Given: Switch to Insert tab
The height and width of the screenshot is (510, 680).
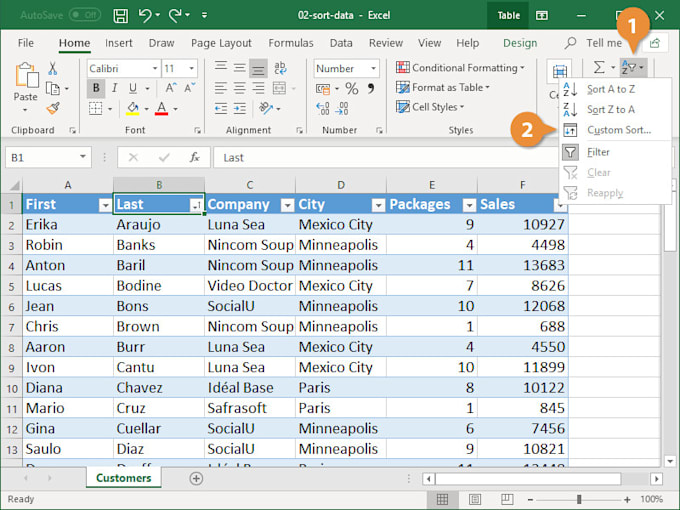Looking at the screenshot, I should [118, 43].
